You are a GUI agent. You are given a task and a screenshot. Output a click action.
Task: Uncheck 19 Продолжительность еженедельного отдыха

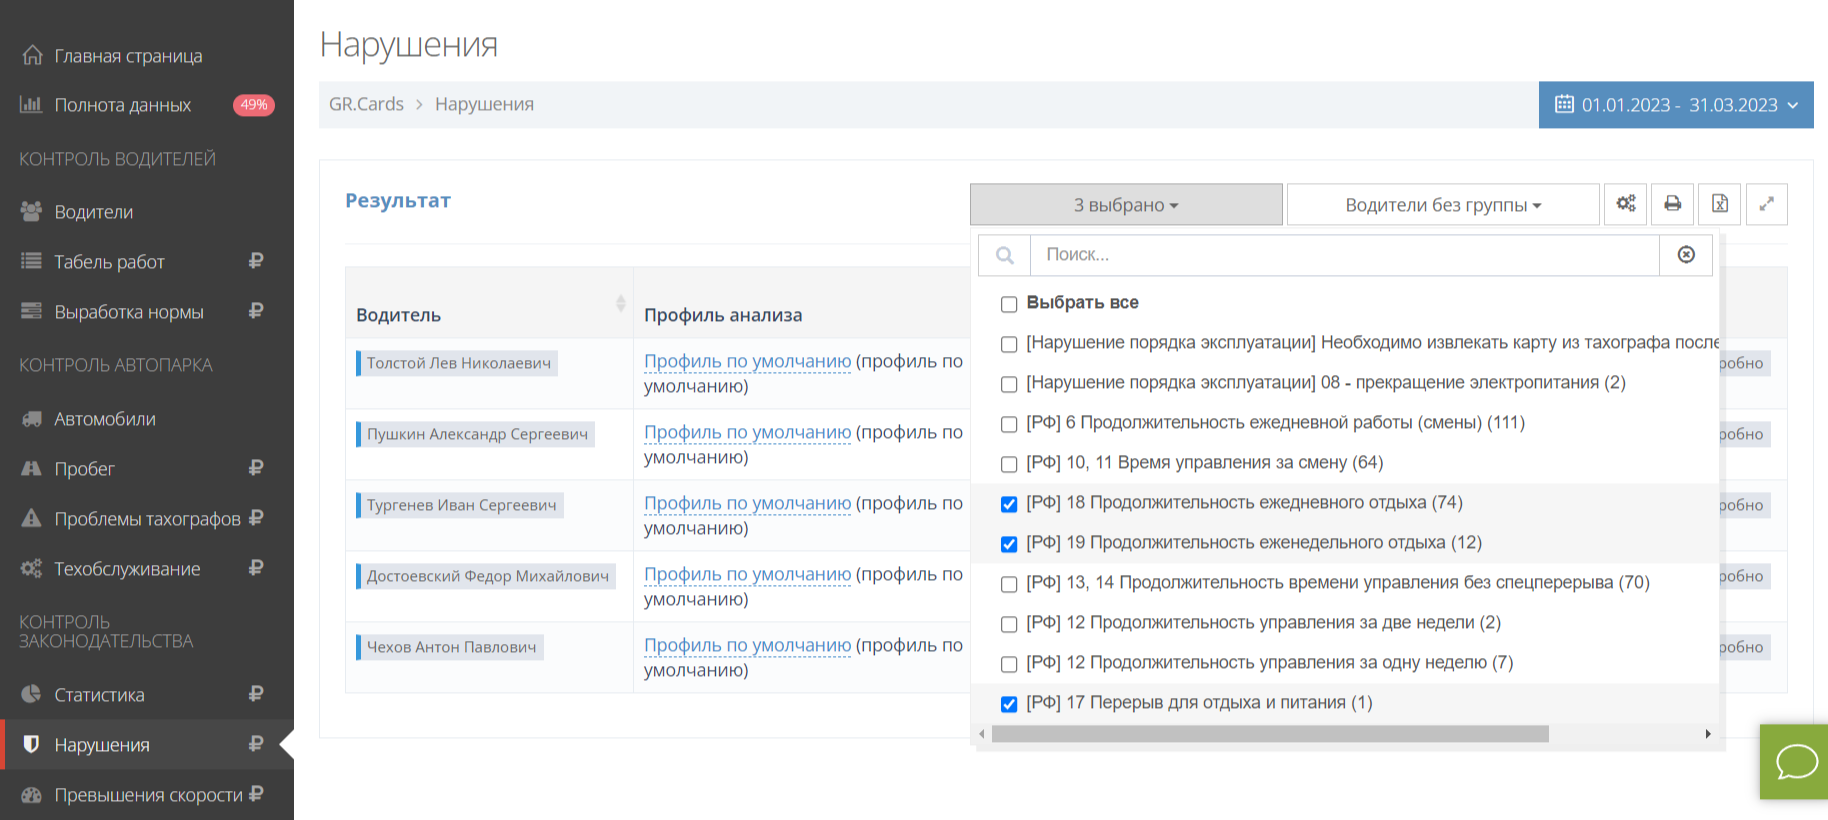tap(1009, 544)
